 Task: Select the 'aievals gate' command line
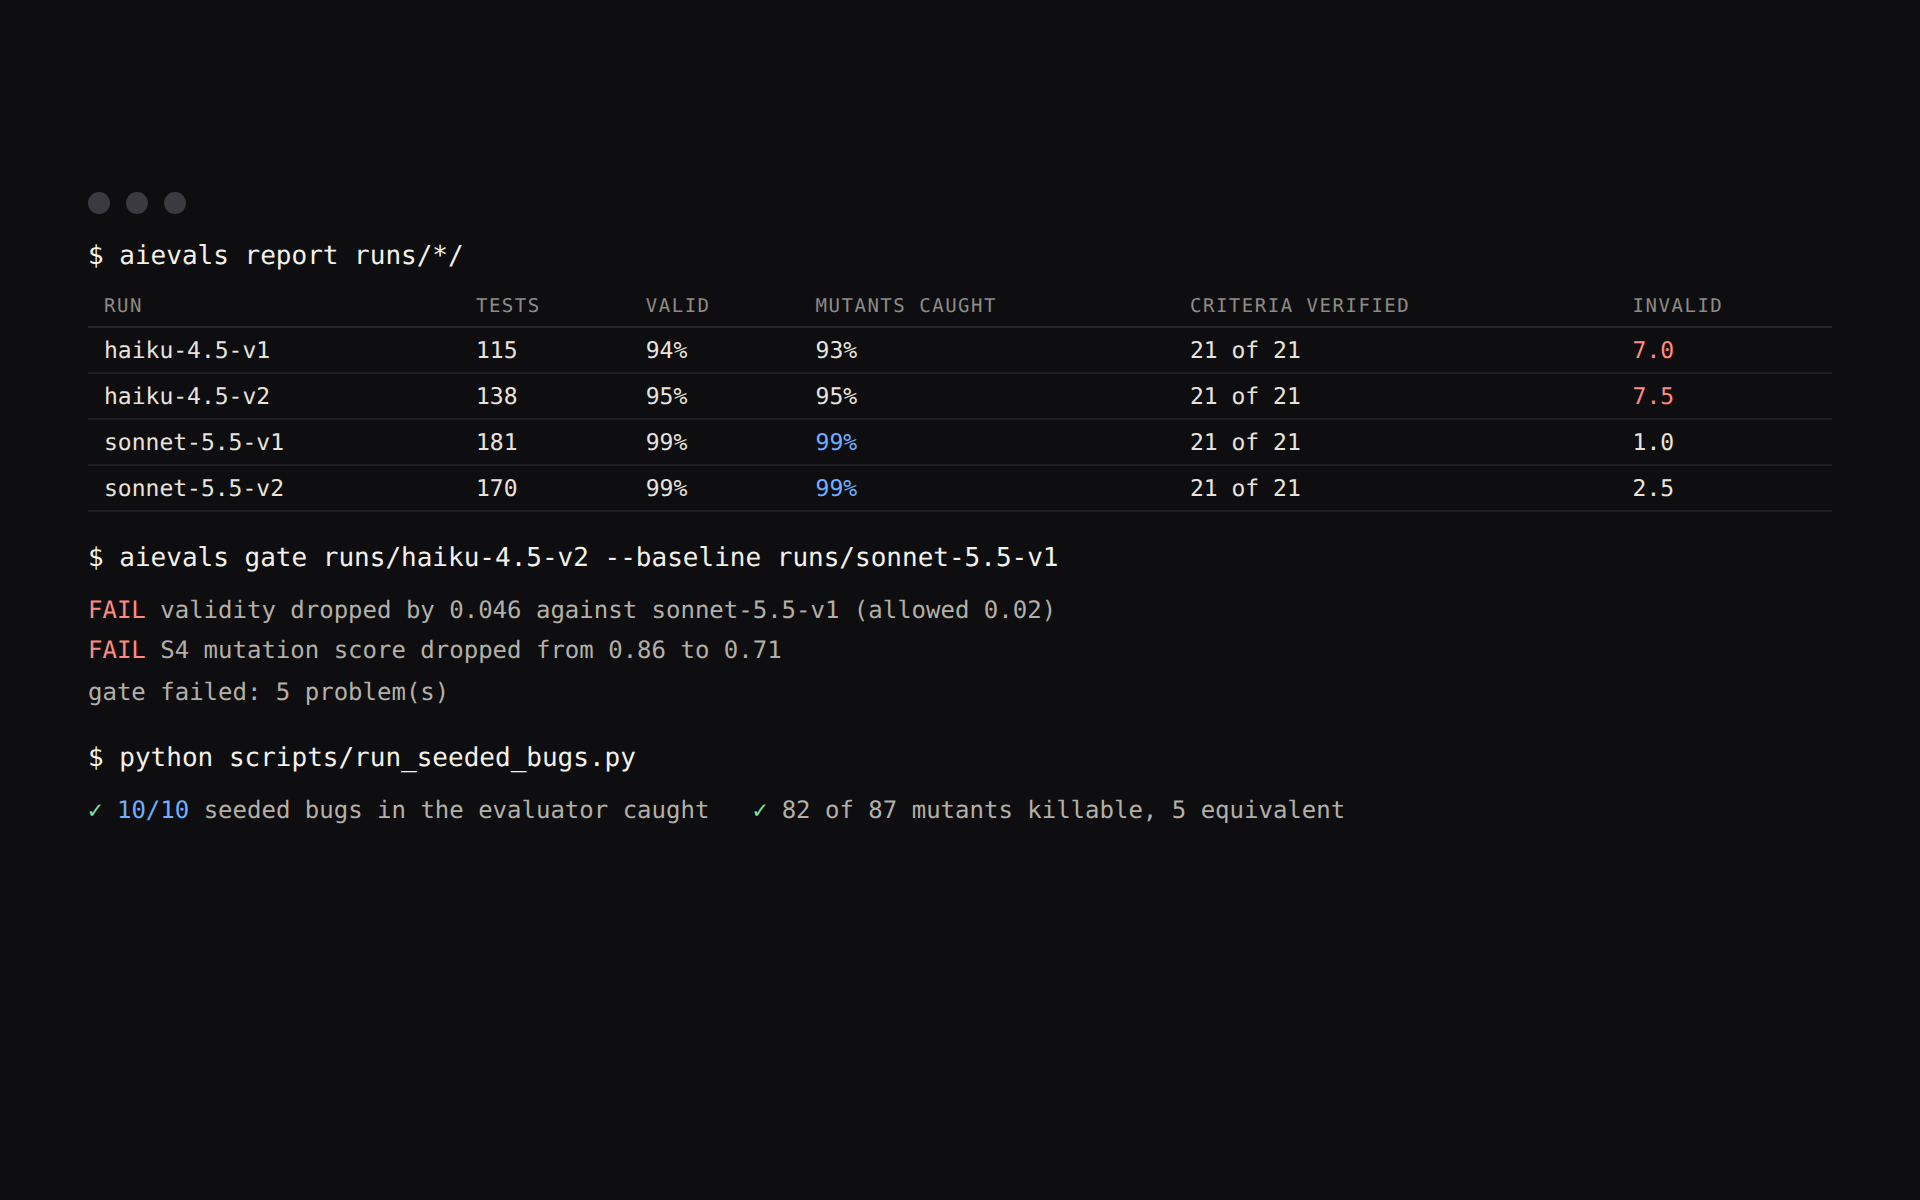click(x=573, y=558)
